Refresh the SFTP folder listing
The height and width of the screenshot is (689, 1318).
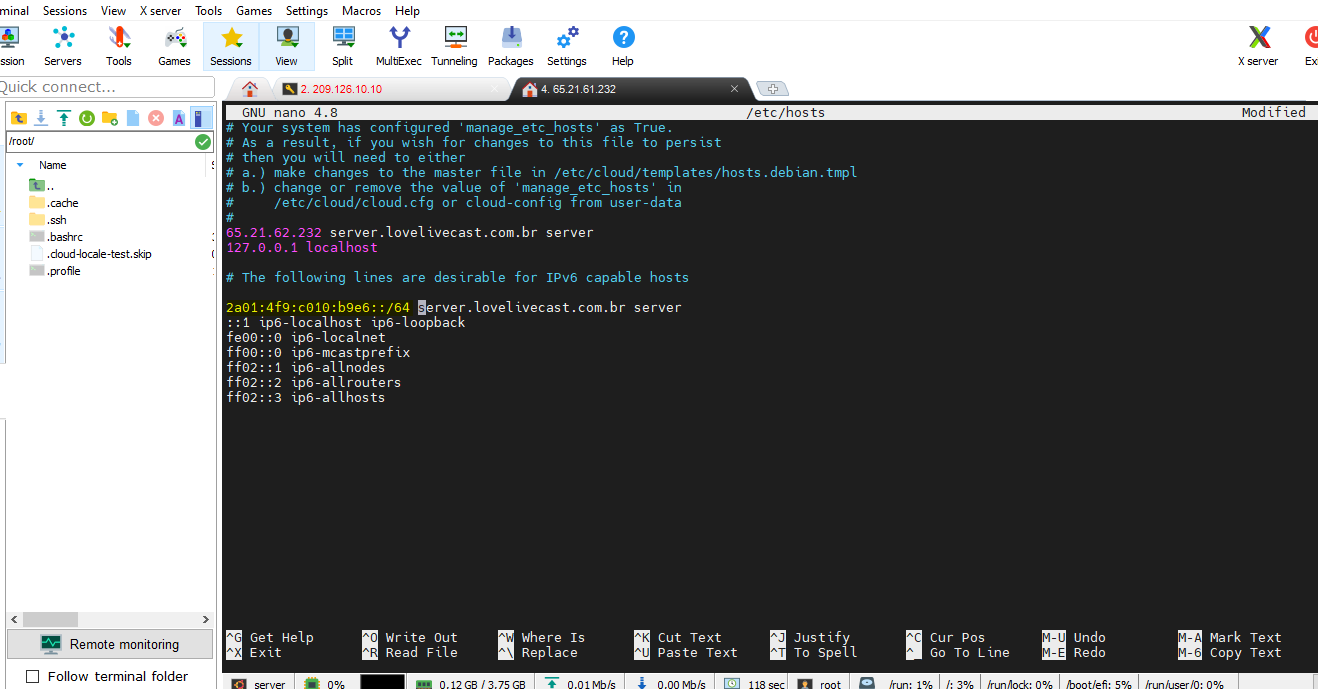point(87,118)
